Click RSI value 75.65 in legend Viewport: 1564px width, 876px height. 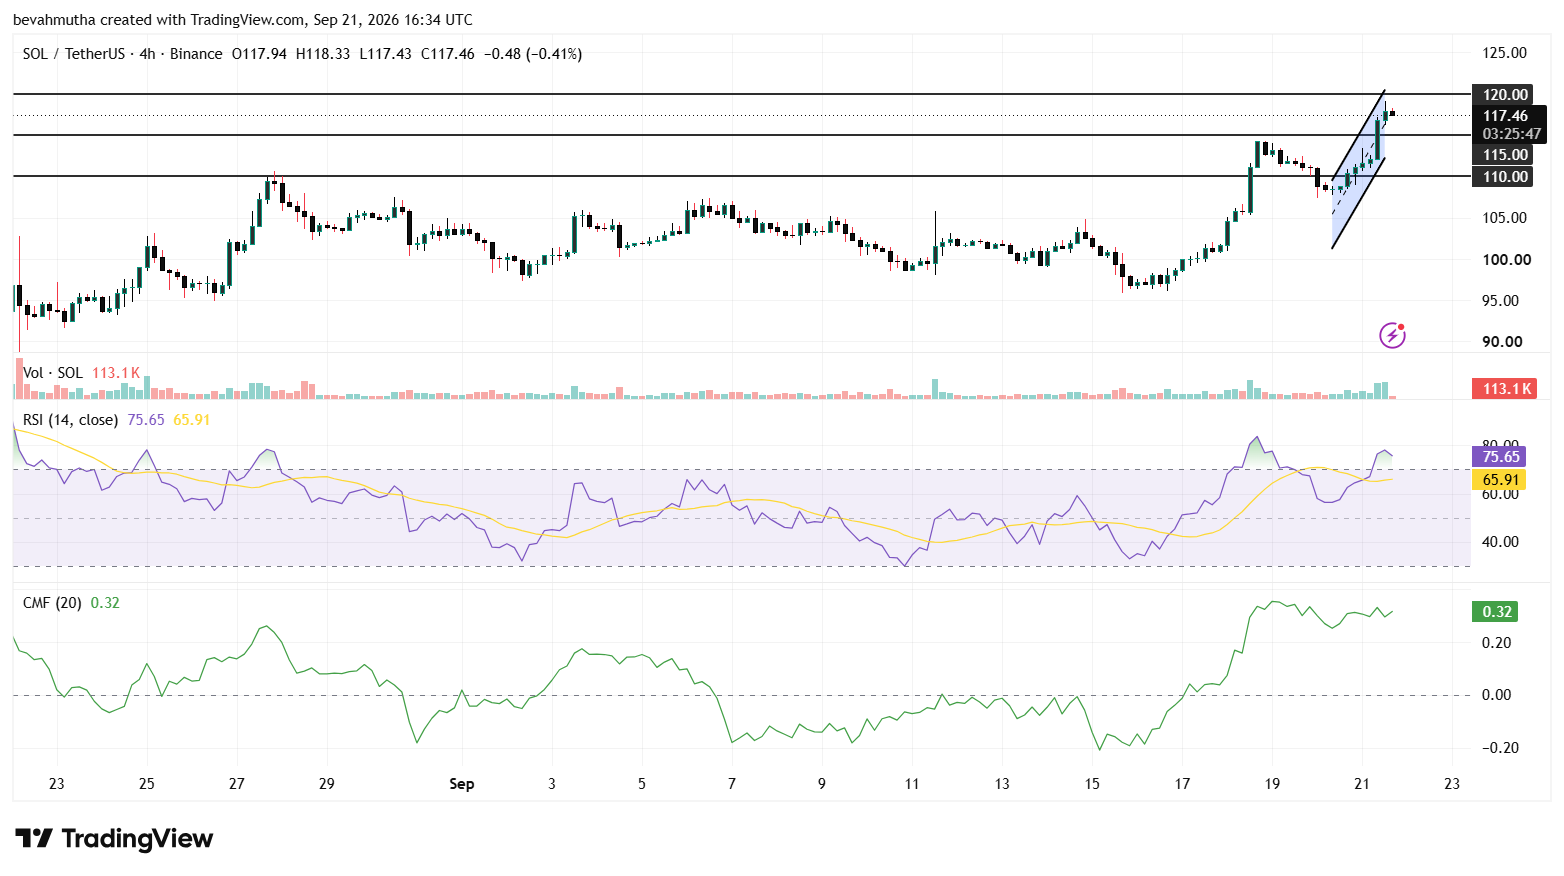[146, 420]
